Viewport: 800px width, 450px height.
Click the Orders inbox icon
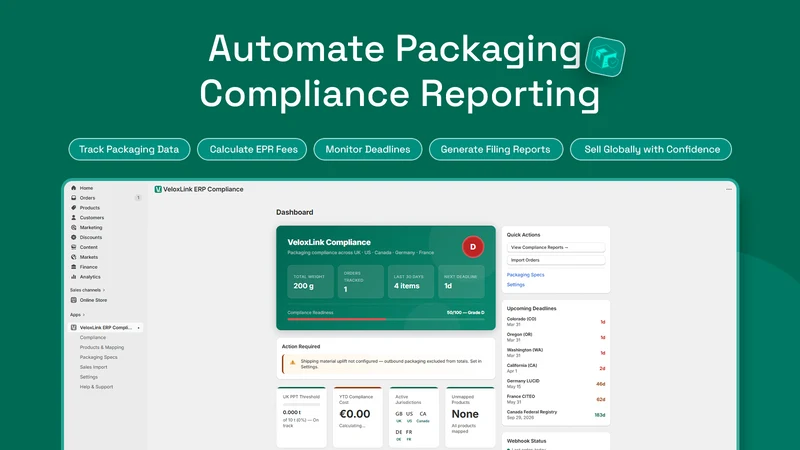pyautogui.click(x=73, y=198)
